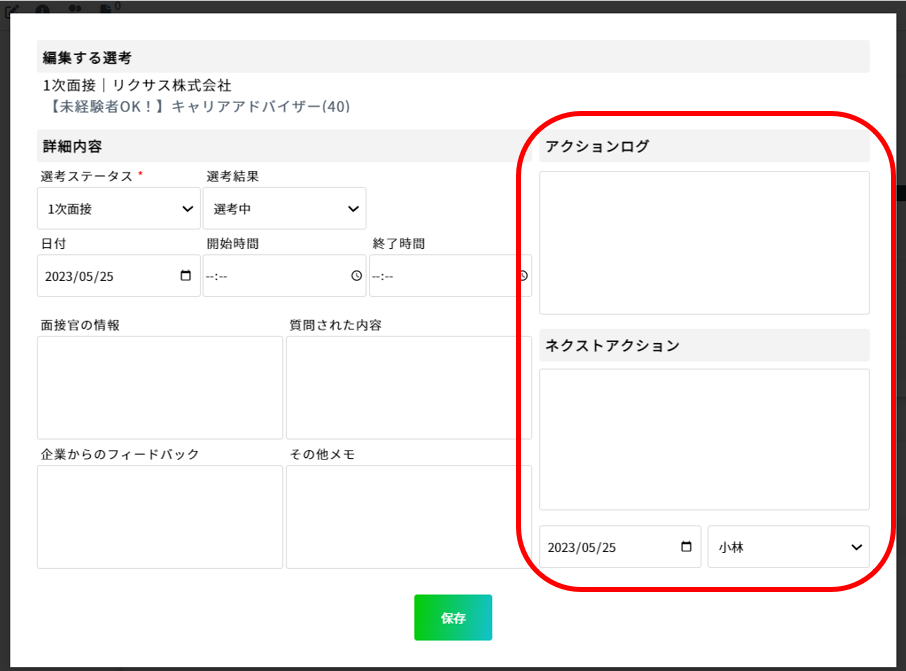Open the 【未経験者OK！】キャリアアドバイザー job link
906x671 pixels.
(197, 106)
